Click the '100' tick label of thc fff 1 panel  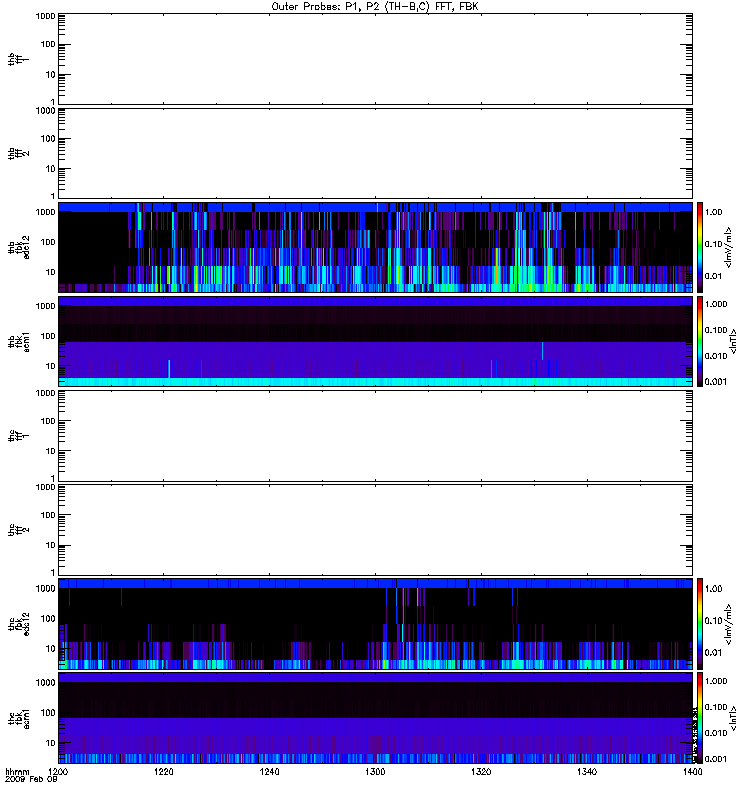(x=48, y=421)
